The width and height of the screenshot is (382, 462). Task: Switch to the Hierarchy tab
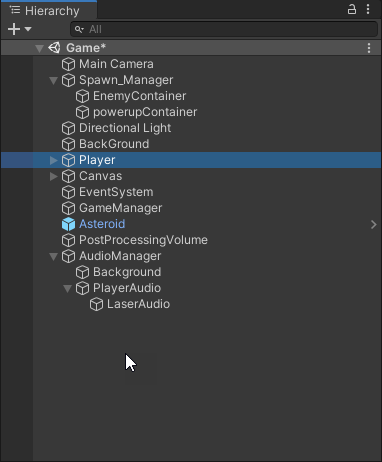tap(49, 11)
